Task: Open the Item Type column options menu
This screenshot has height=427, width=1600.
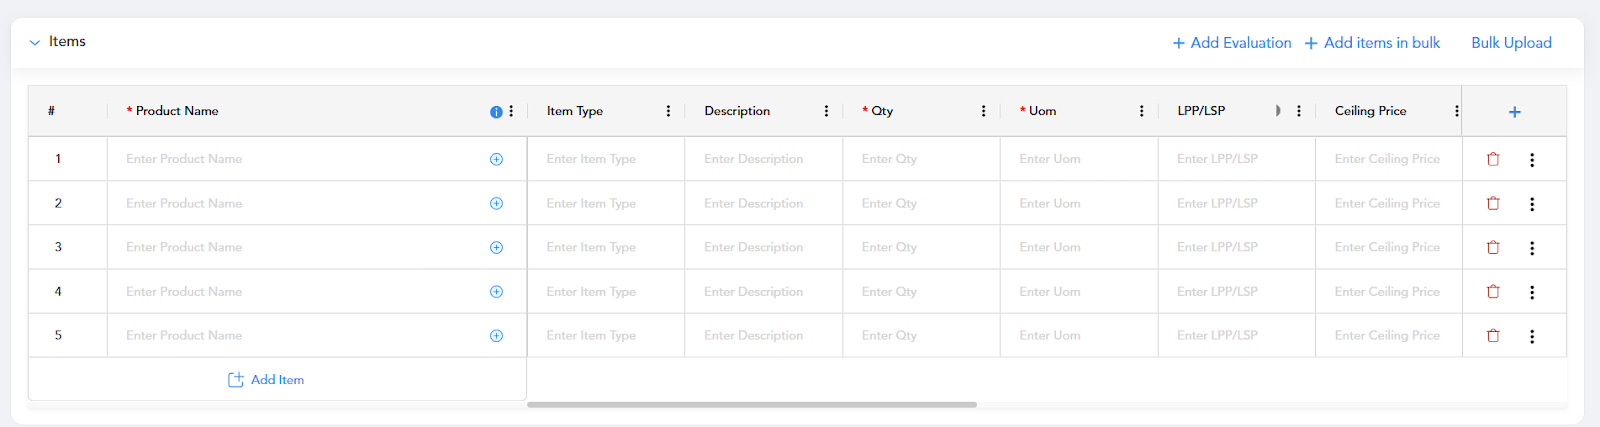Action: click(668, 111)
